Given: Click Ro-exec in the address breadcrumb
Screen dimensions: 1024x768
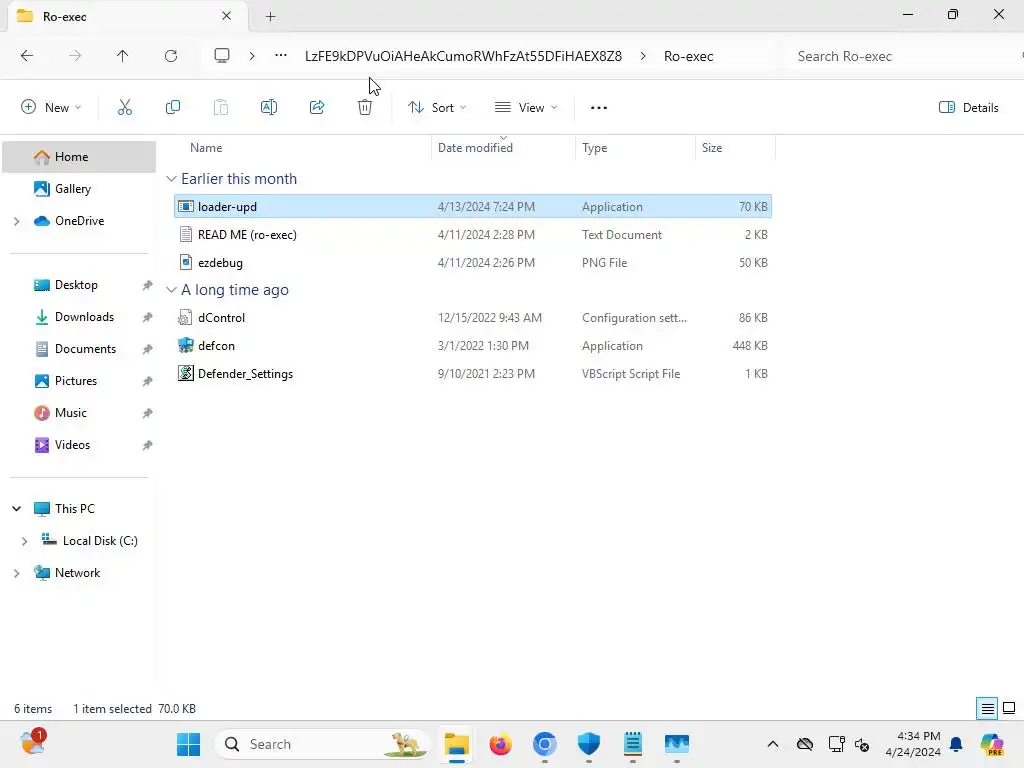Looking at the screenshot, I should 688,56.
